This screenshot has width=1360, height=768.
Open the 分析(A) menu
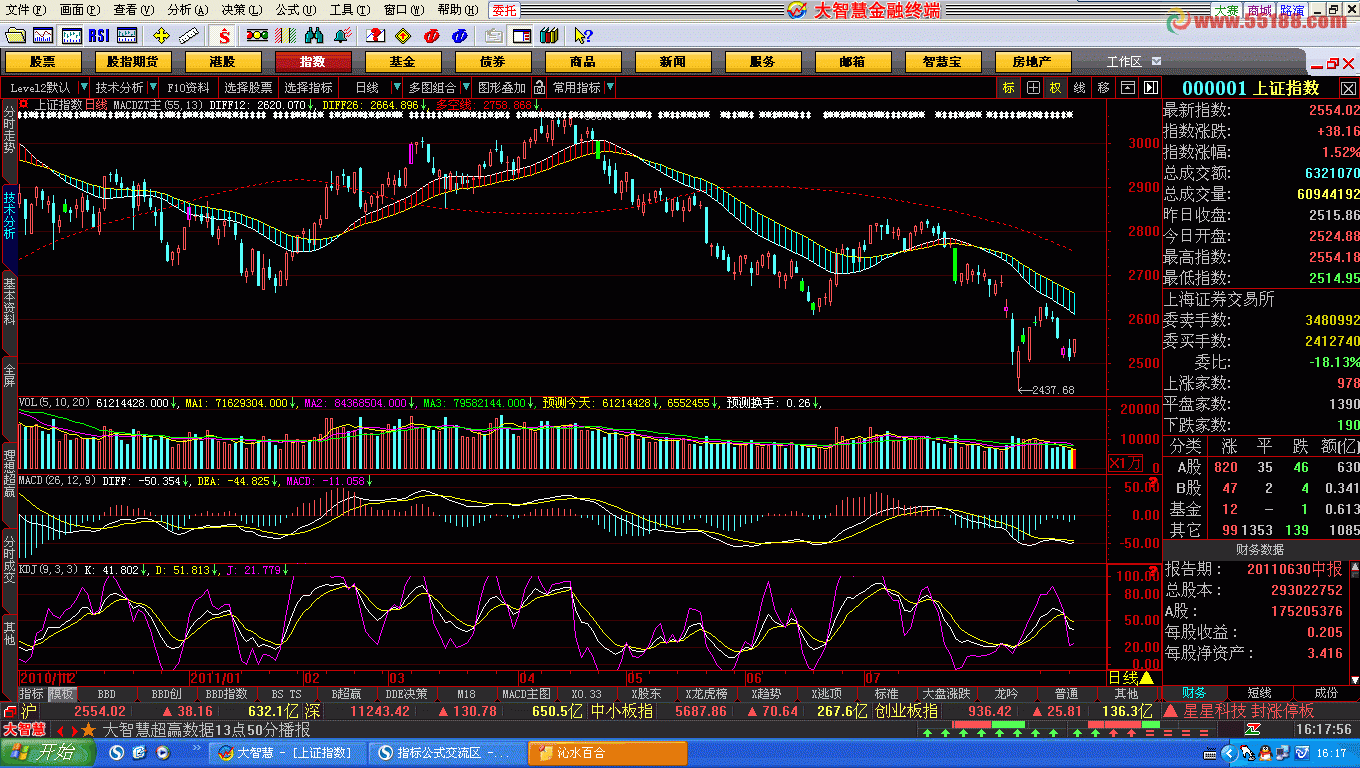[188, 9]
